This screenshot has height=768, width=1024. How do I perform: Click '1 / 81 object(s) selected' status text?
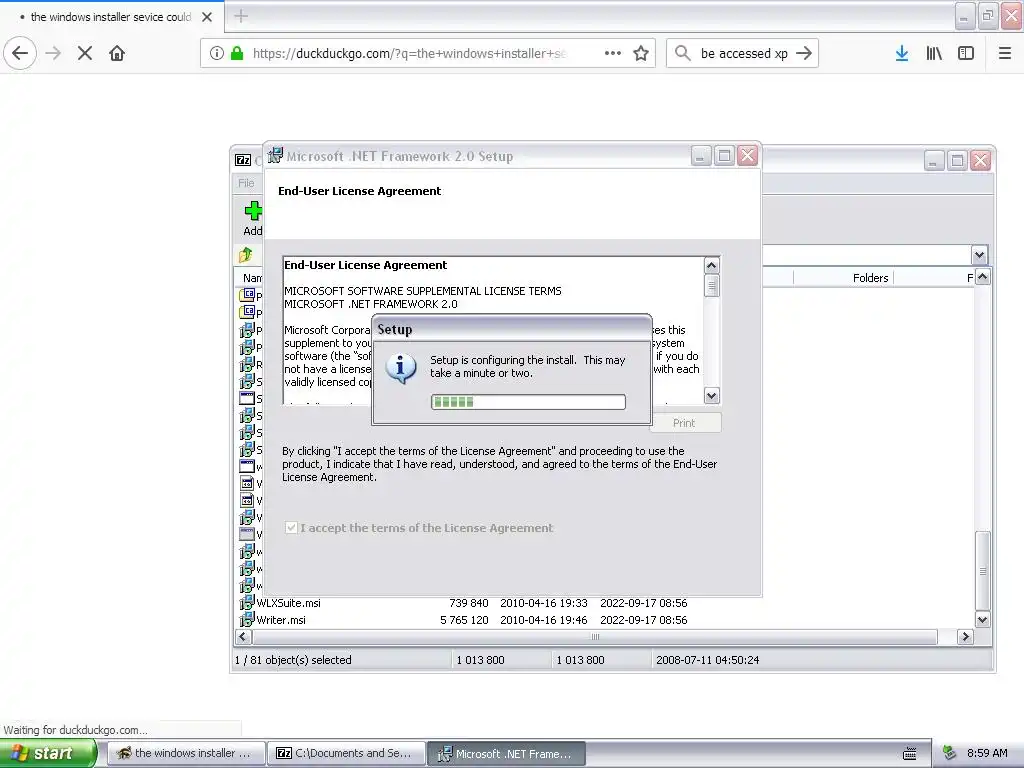pos(293,660)
